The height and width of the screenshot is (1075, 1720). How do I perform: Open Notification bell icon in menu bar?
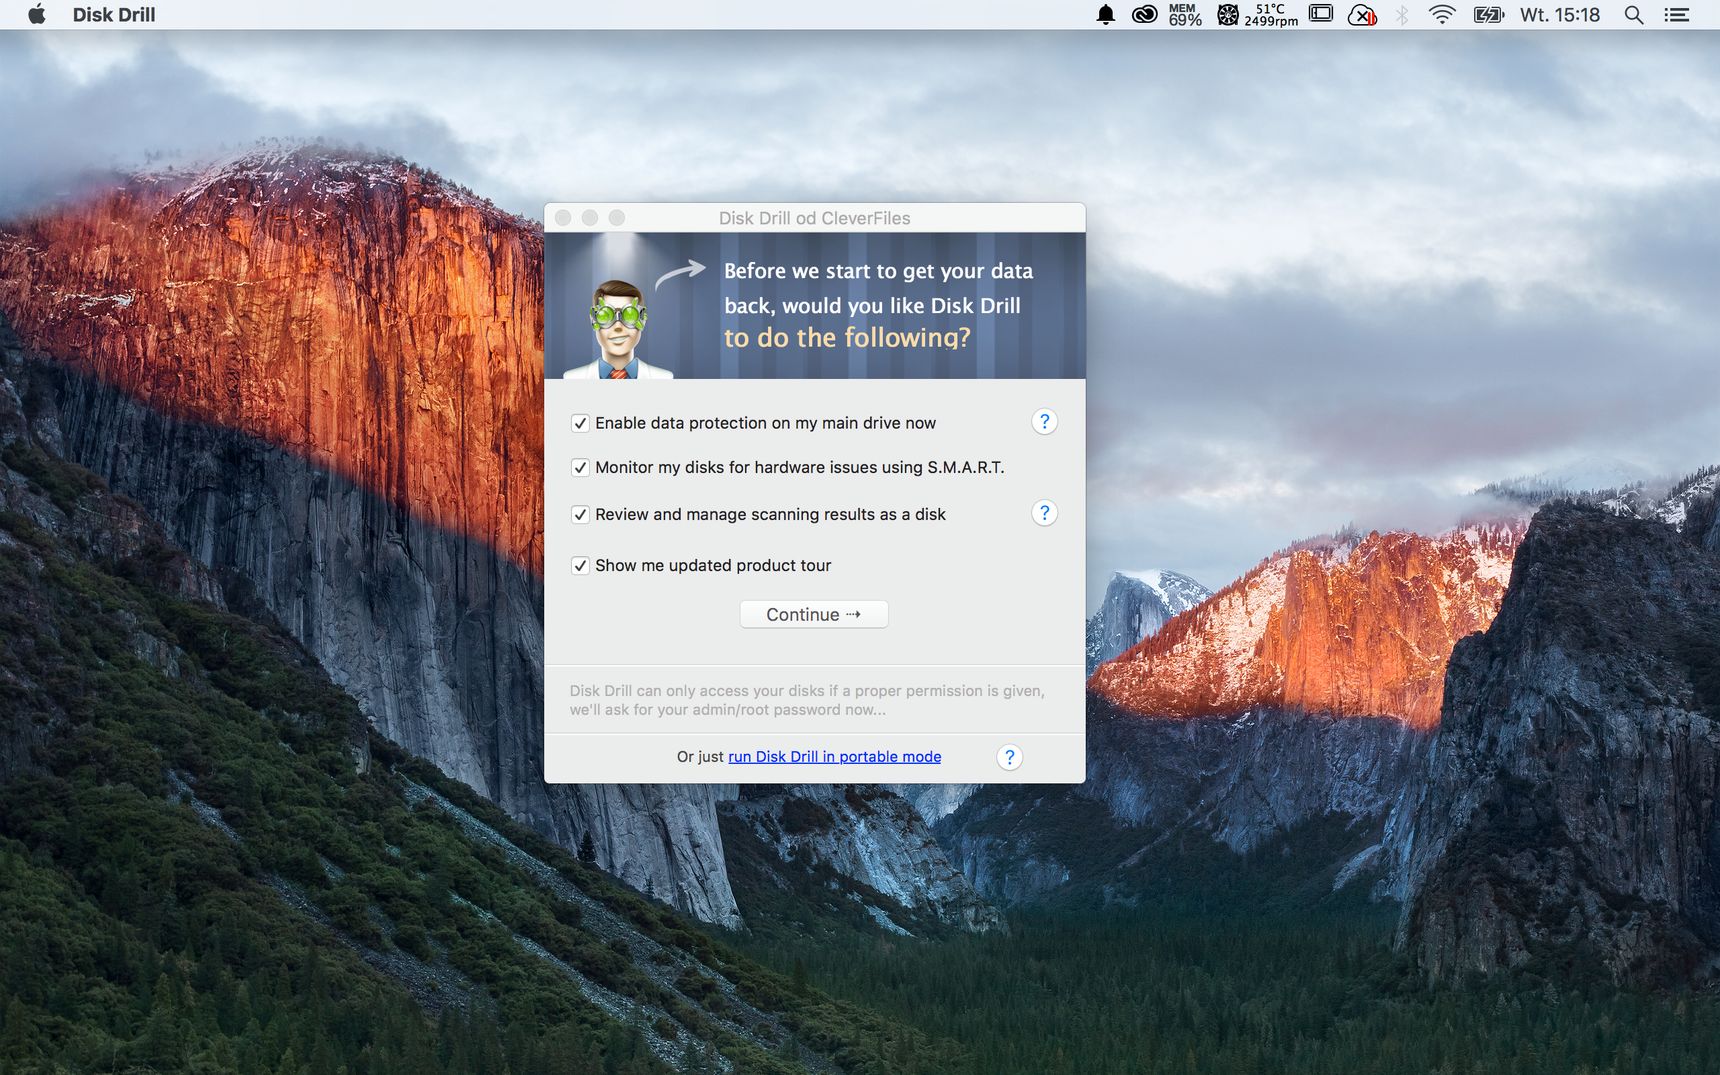[1105, 14]
